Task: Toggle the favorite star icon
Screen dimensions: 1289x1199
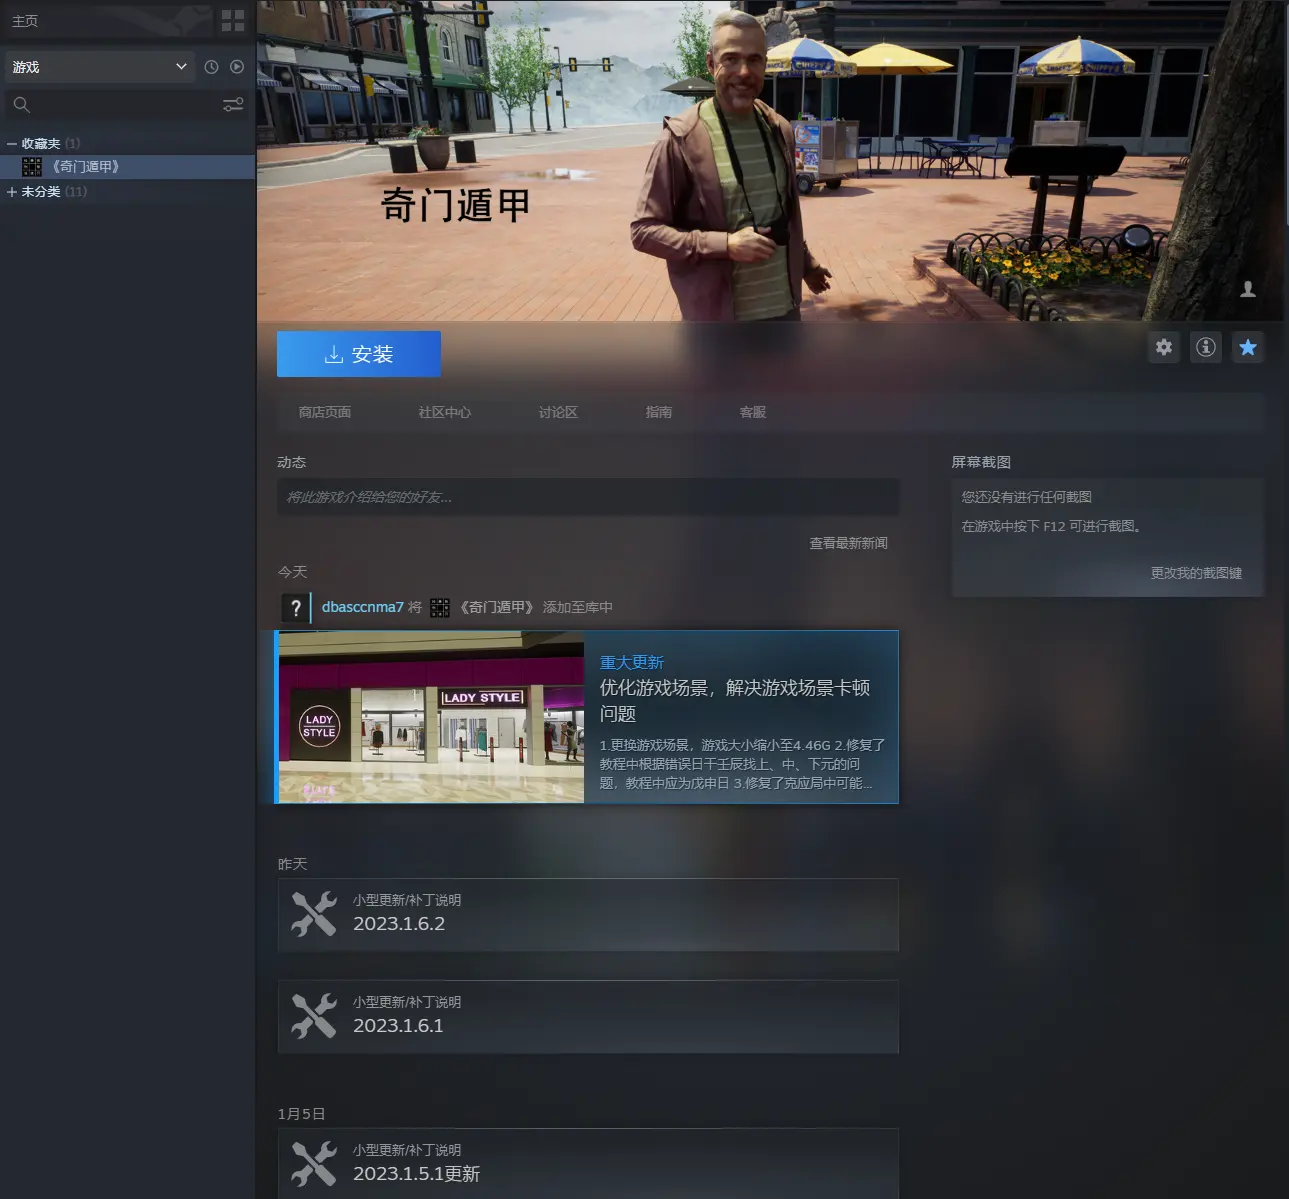Action: tap(1248, 347)
